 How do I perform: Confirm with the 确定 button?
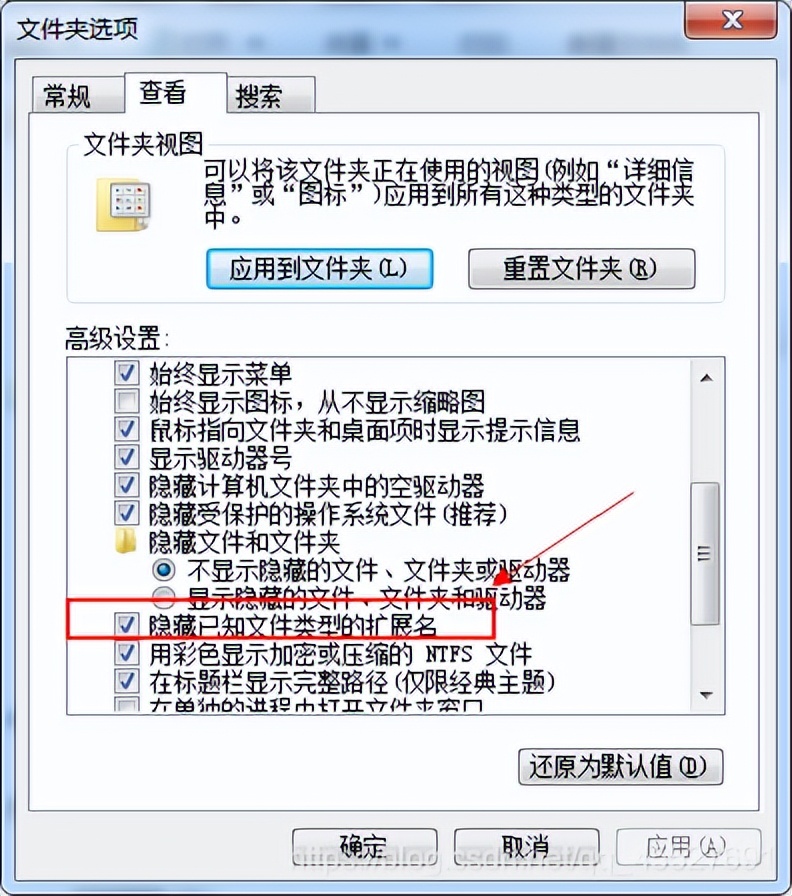[x=365, y=847]
